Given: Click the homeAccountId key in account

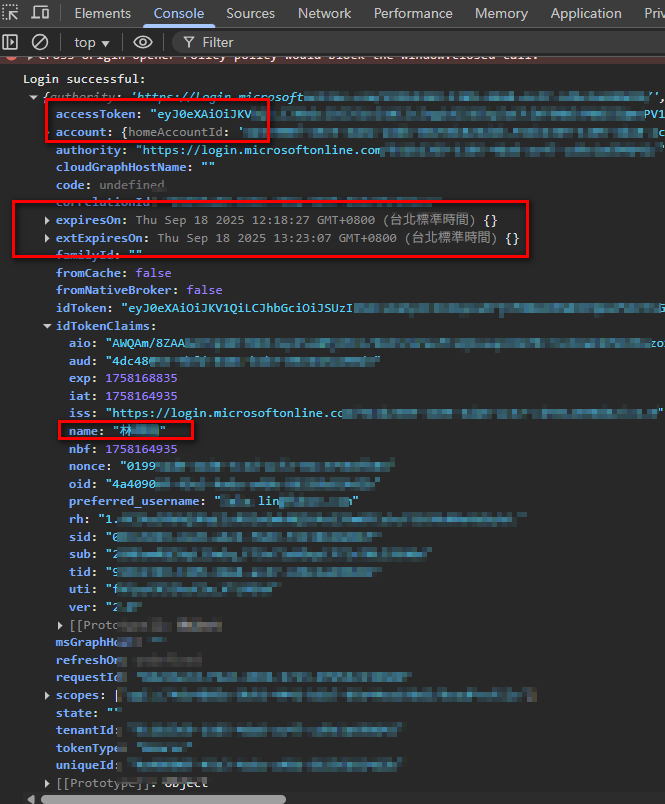Looking at the screenshot, I should 175,132.
